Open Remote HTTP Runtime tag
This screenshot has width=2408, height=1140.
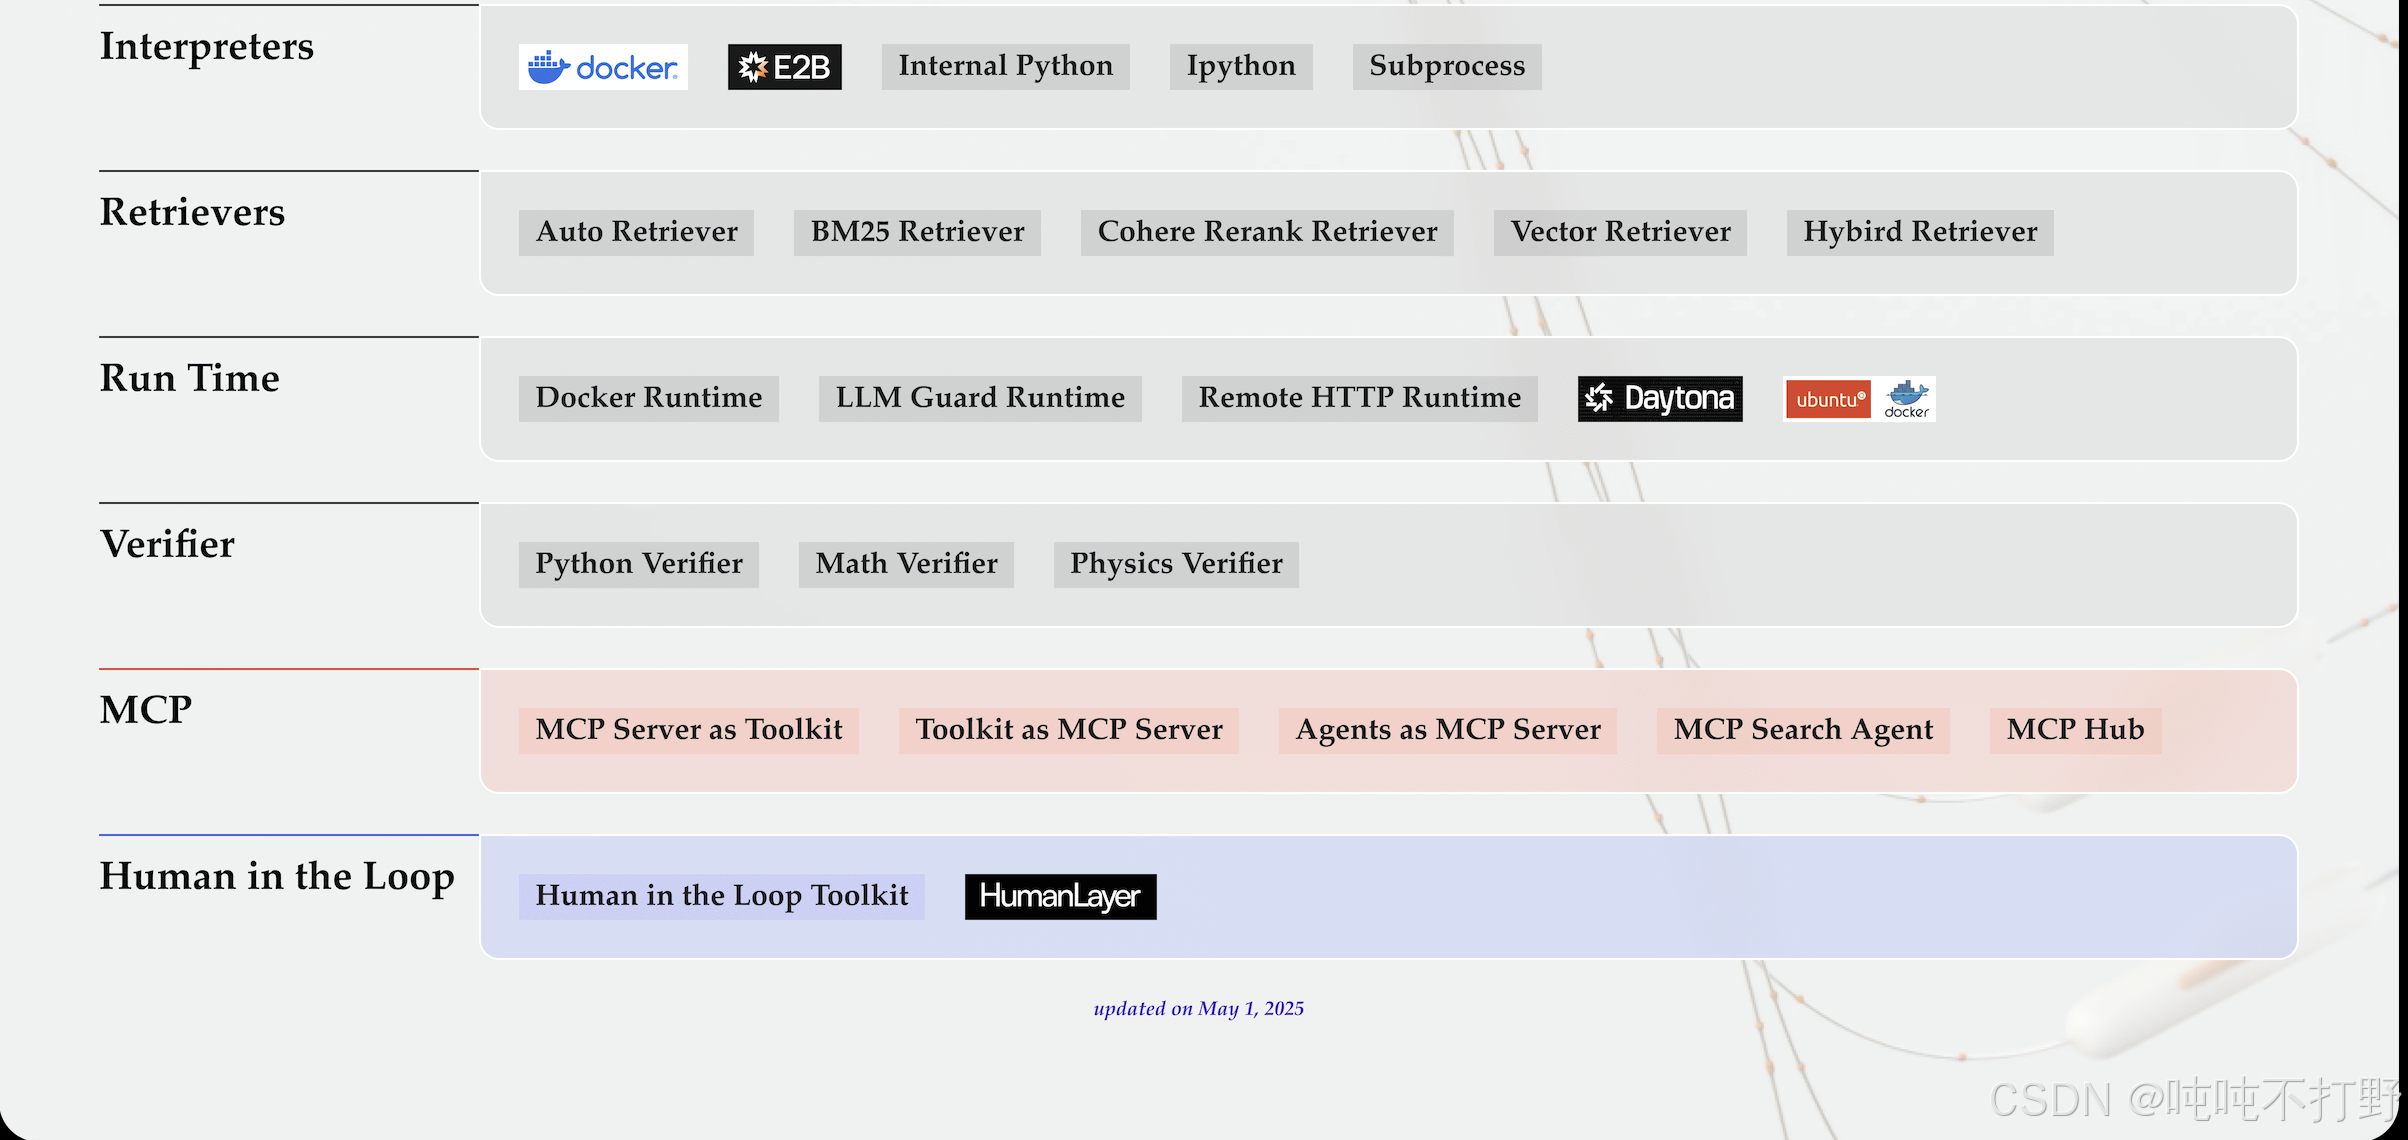[1359, 398]
